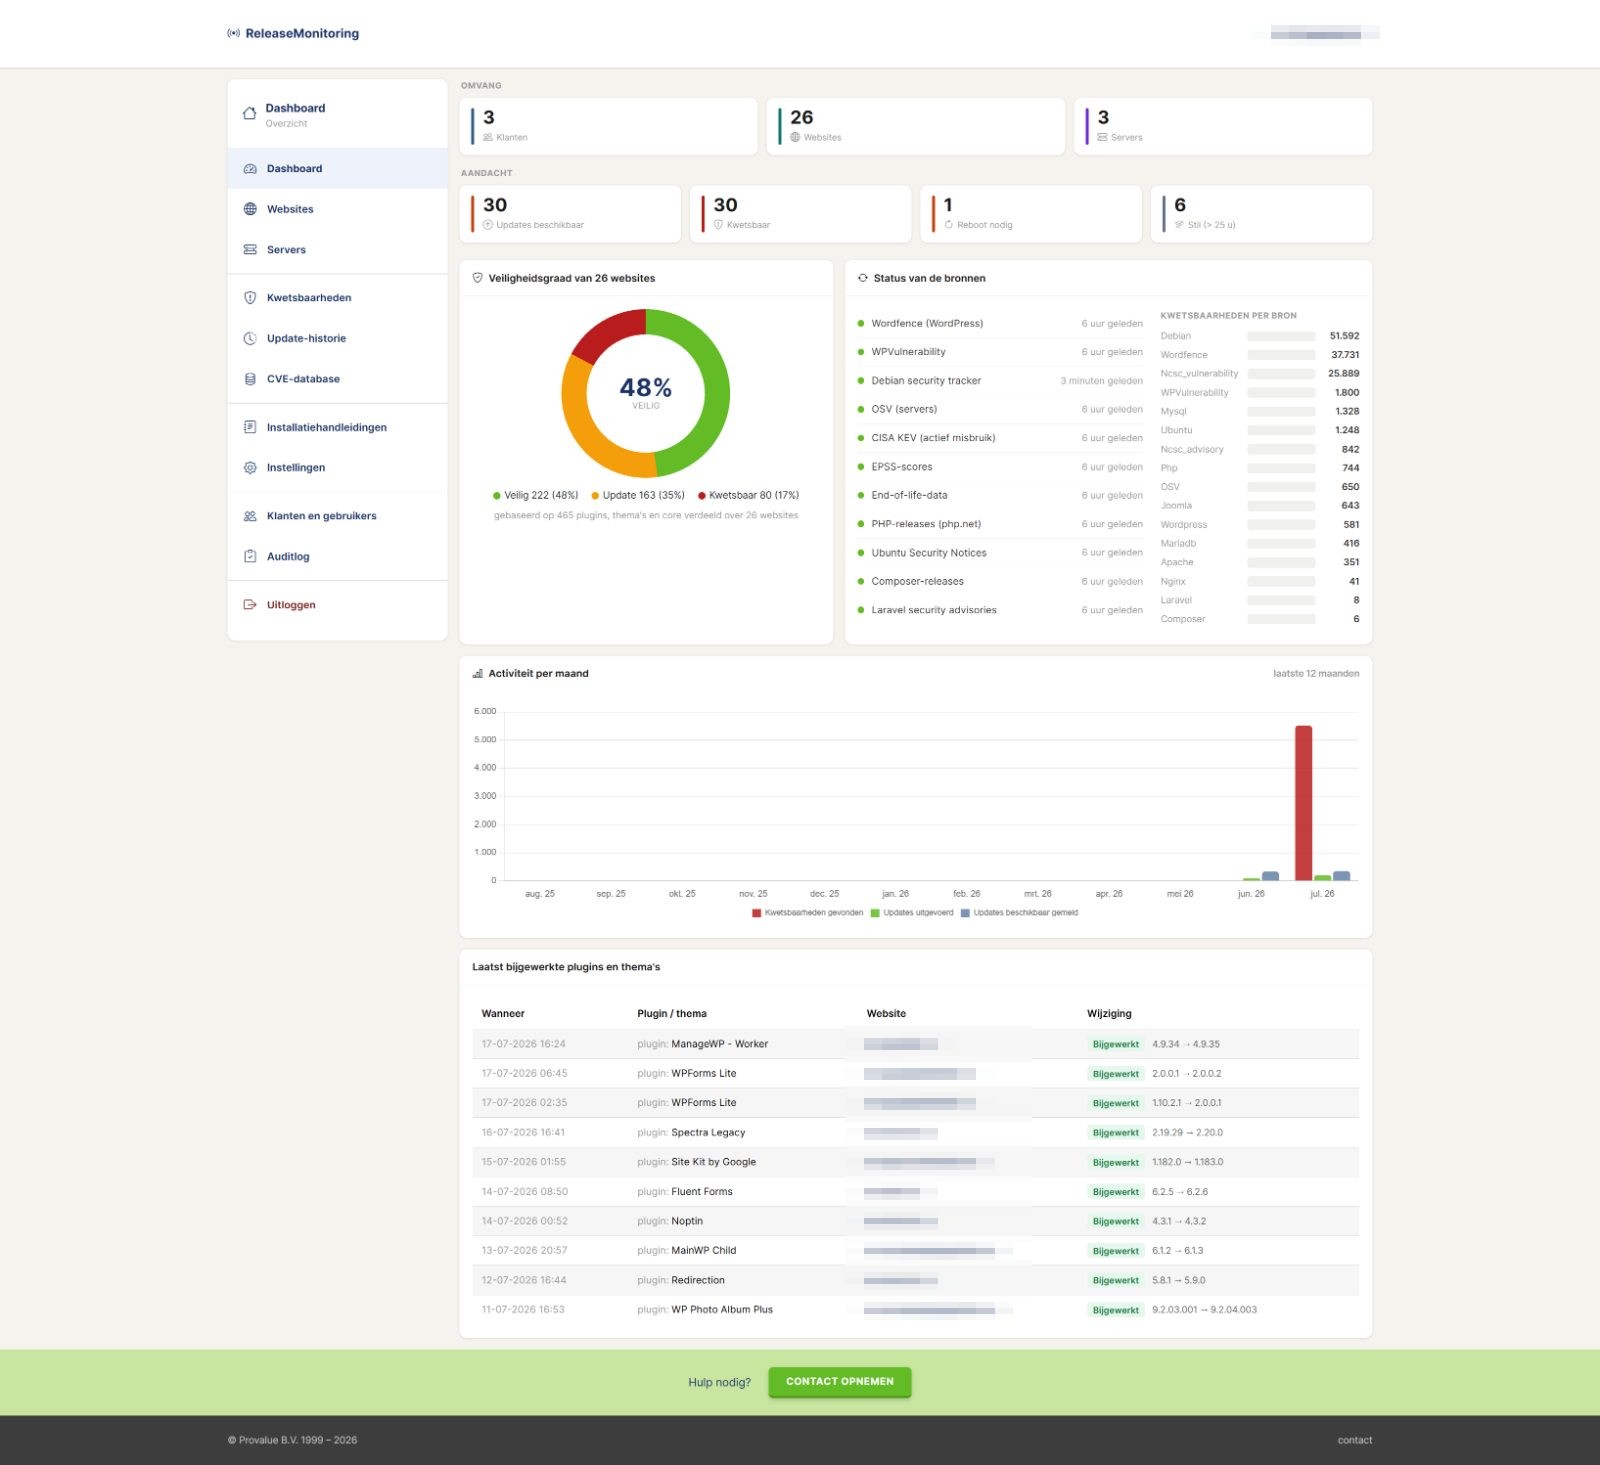Toggle Updates beschikbaar gemeld blue legend swatch
1600x1465 pixels.
[965, 913]
